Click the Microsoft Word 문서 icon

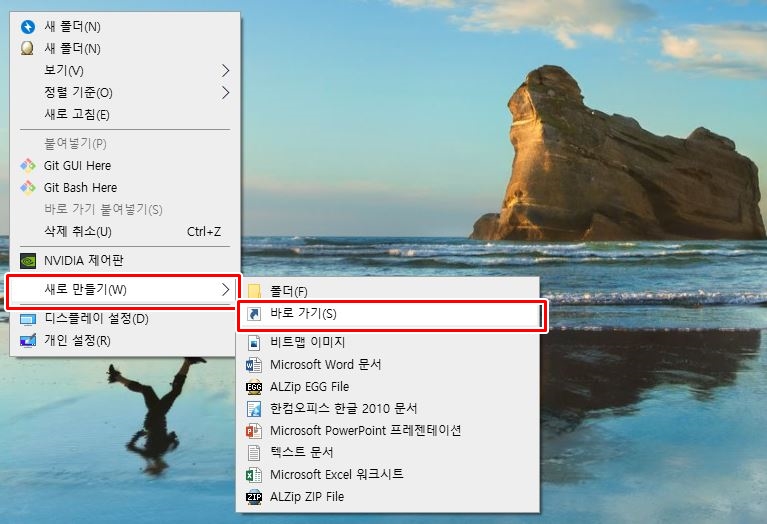coord(254,365)
